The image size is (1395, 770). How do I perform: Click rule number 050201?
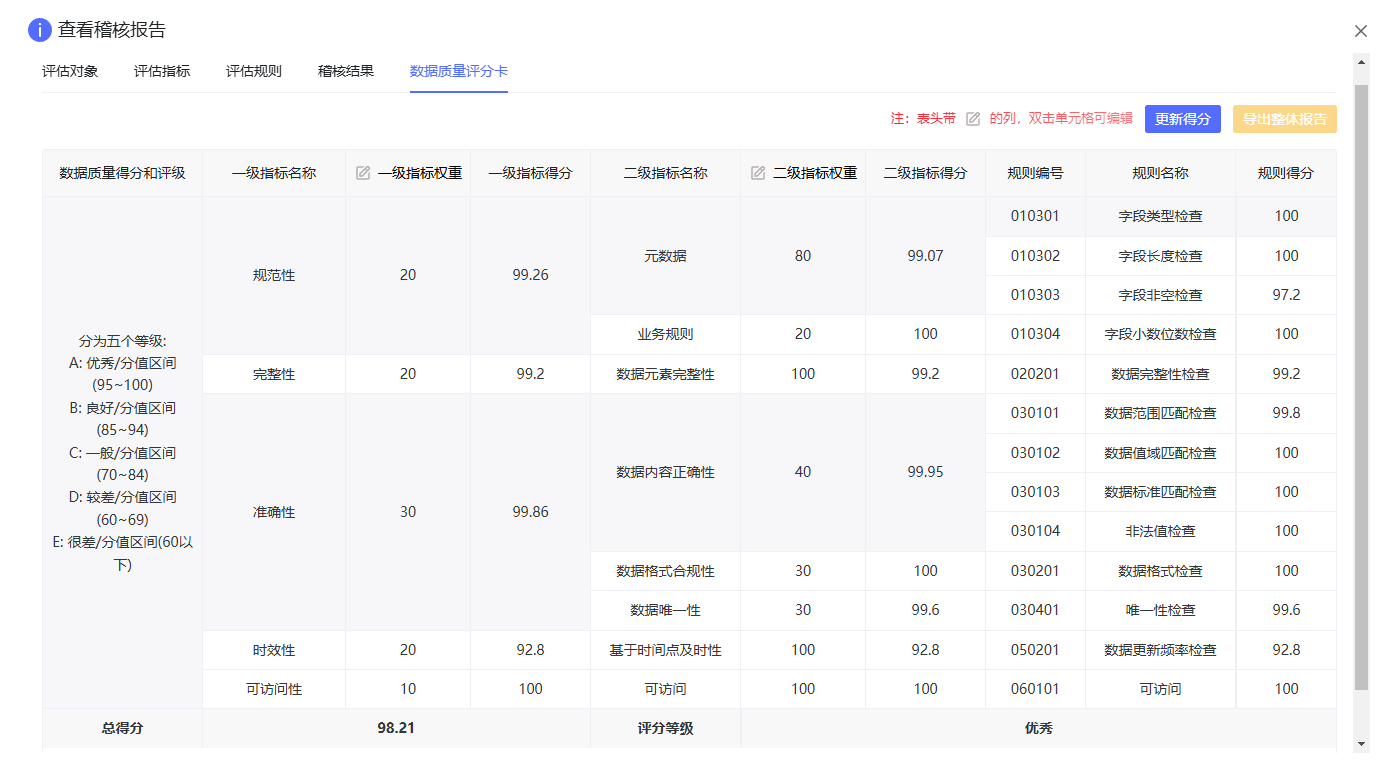click(1035, 650)
